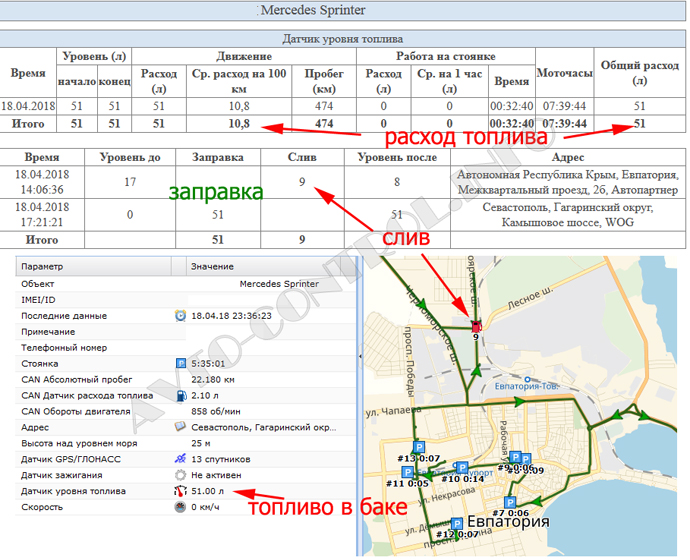Screen dimensions: 690x560
Task: Select parking marker #12 on the map
Action: point(457,523)
